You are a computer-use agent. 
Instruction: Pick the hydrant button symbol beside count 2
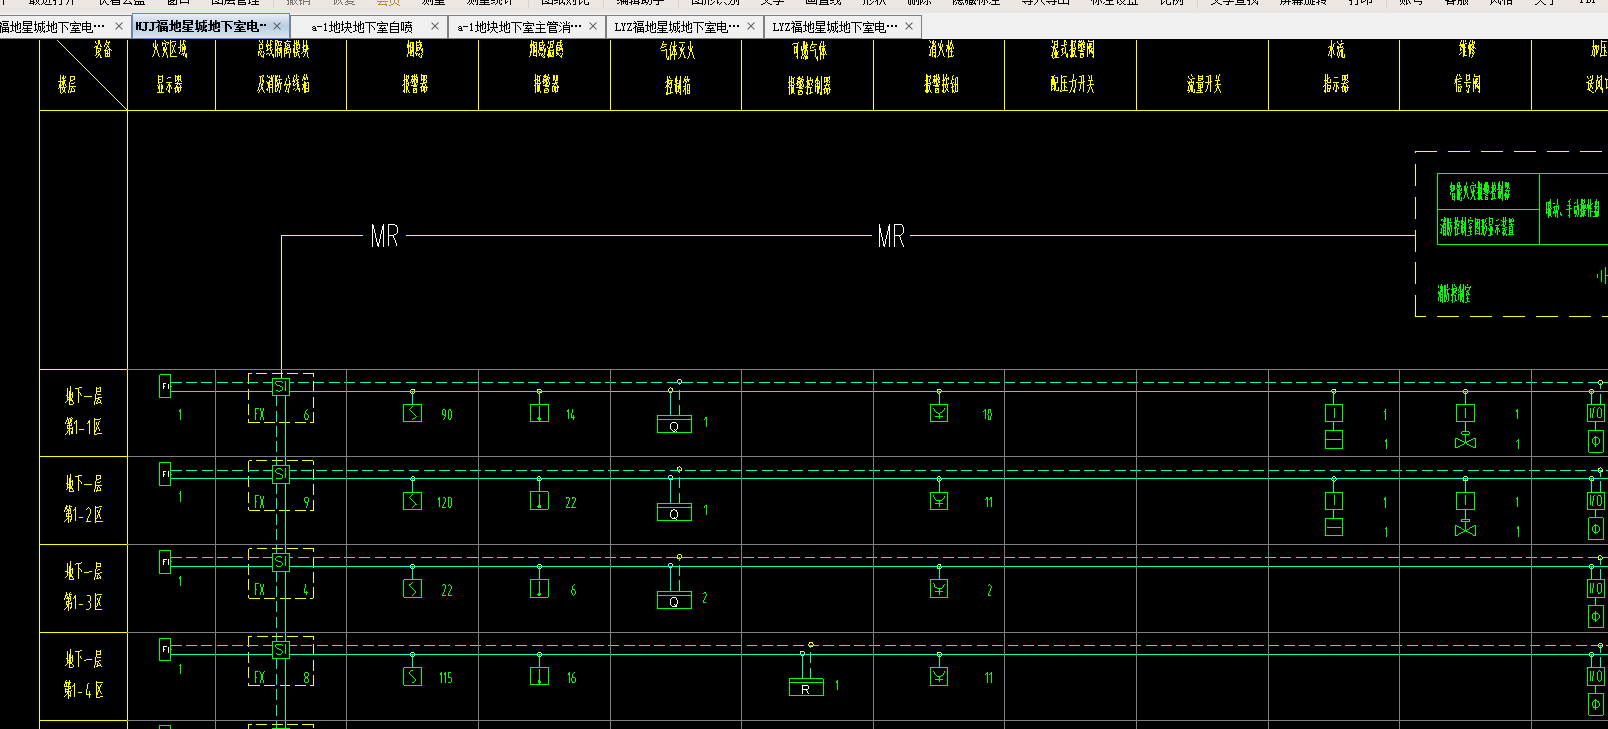click(x=939, y=589)
